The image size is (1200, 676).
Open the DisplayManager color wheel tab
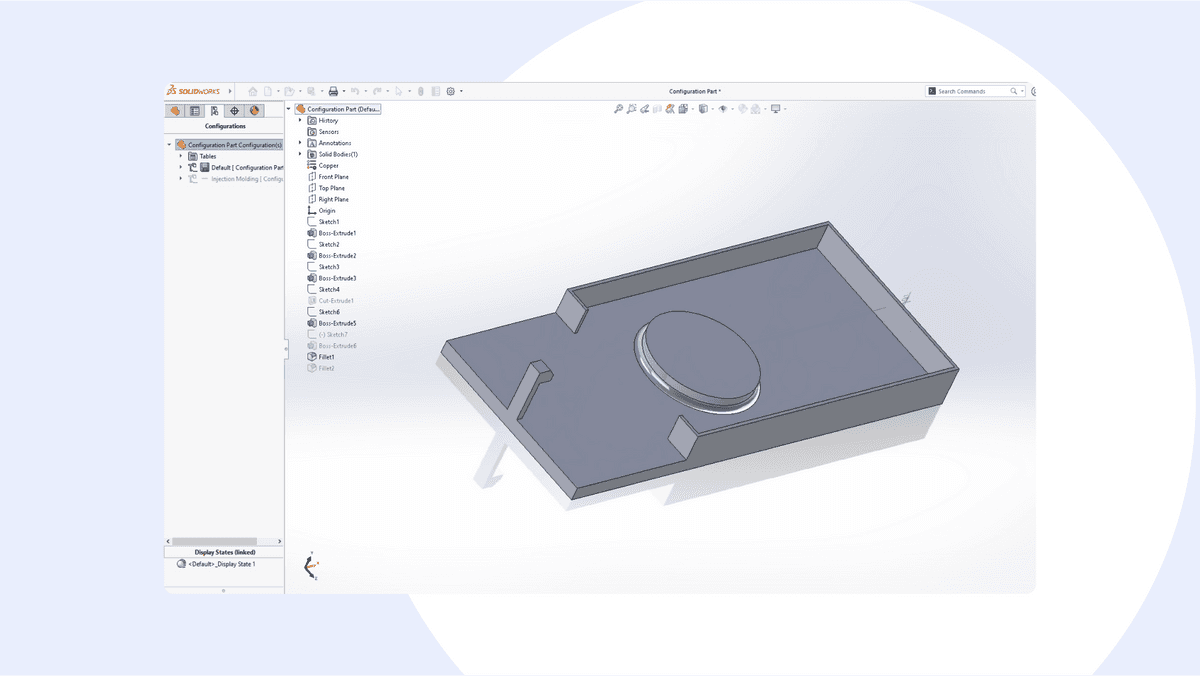coord(254,111)
